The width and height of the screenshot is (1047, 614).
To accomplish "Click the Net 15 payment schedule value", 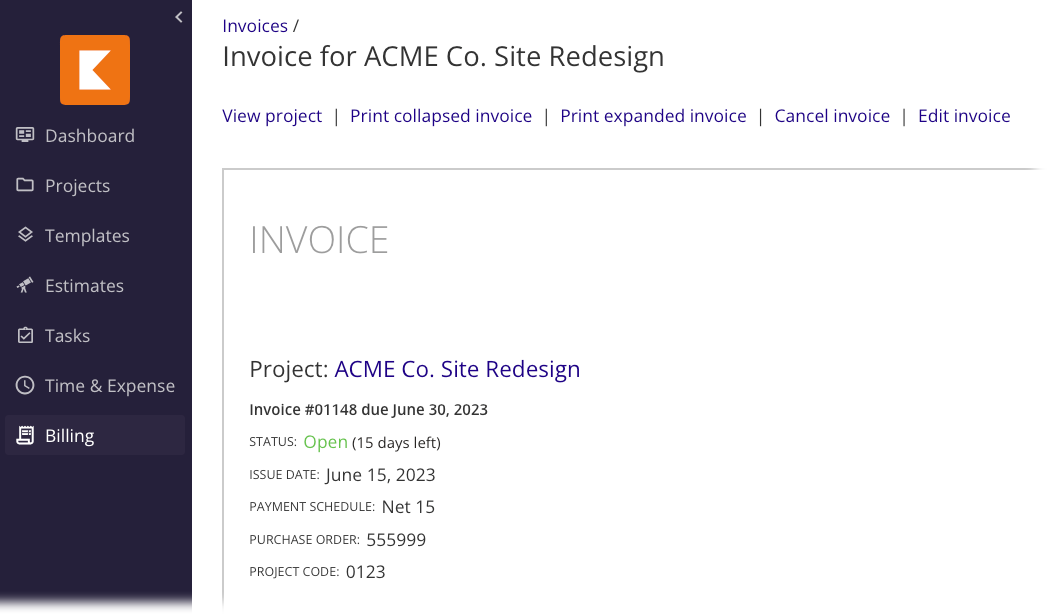I will pos(408,507).
